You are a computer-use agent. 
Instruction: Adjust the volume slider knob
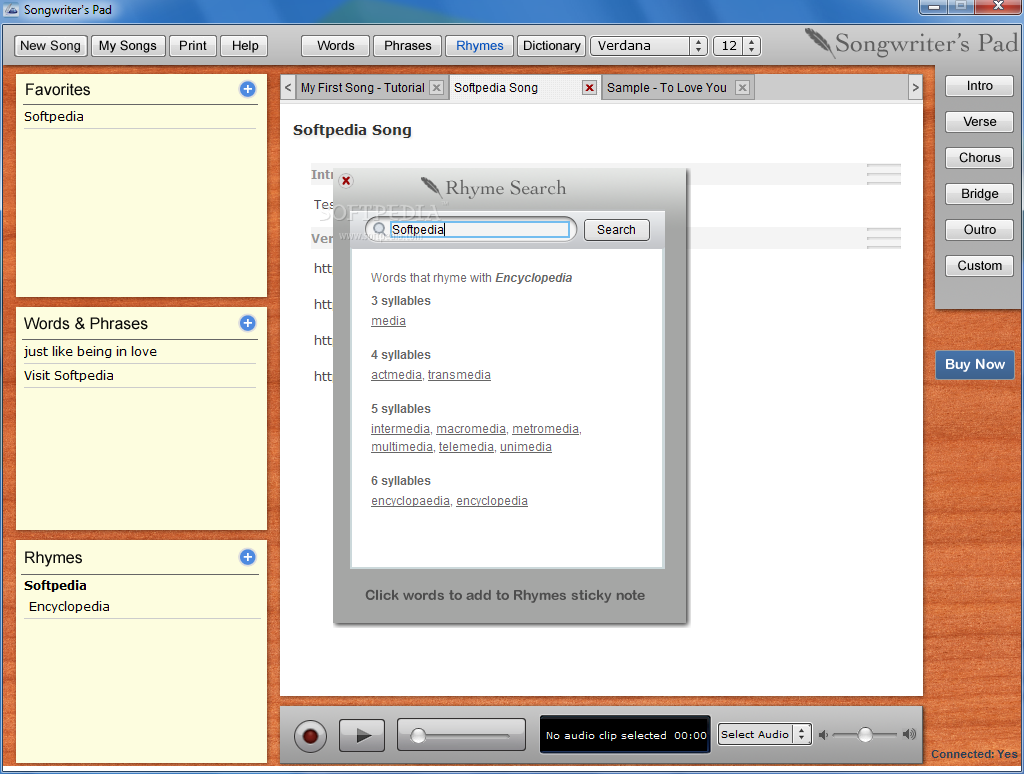865,735
